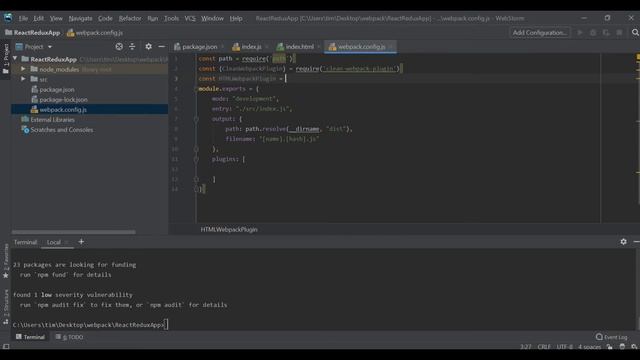Toggle the Project tool window side tab
The height and width of the screenshot is (360, 640).
5,58
